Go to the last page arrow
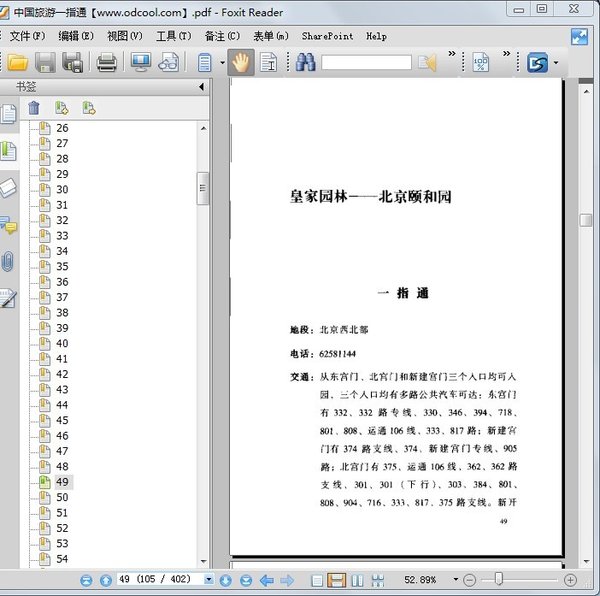Image resolution: width=600 pixels, height=596 pixels. coord(245,580)
